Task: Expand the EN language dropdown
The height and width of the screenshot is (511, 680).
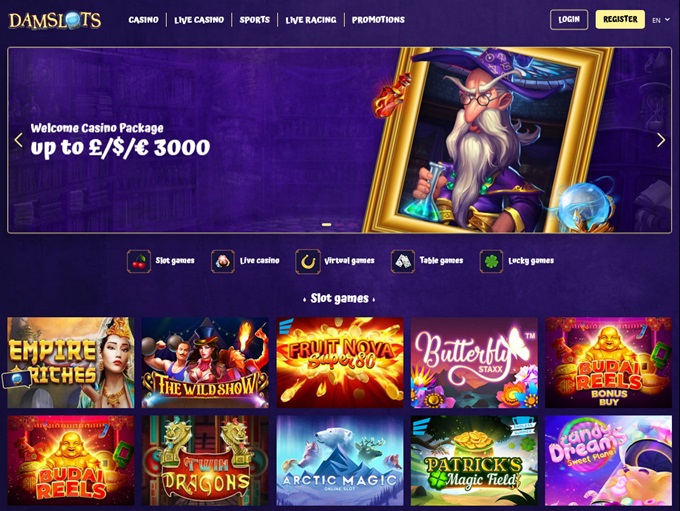Action: click(661, 20)
